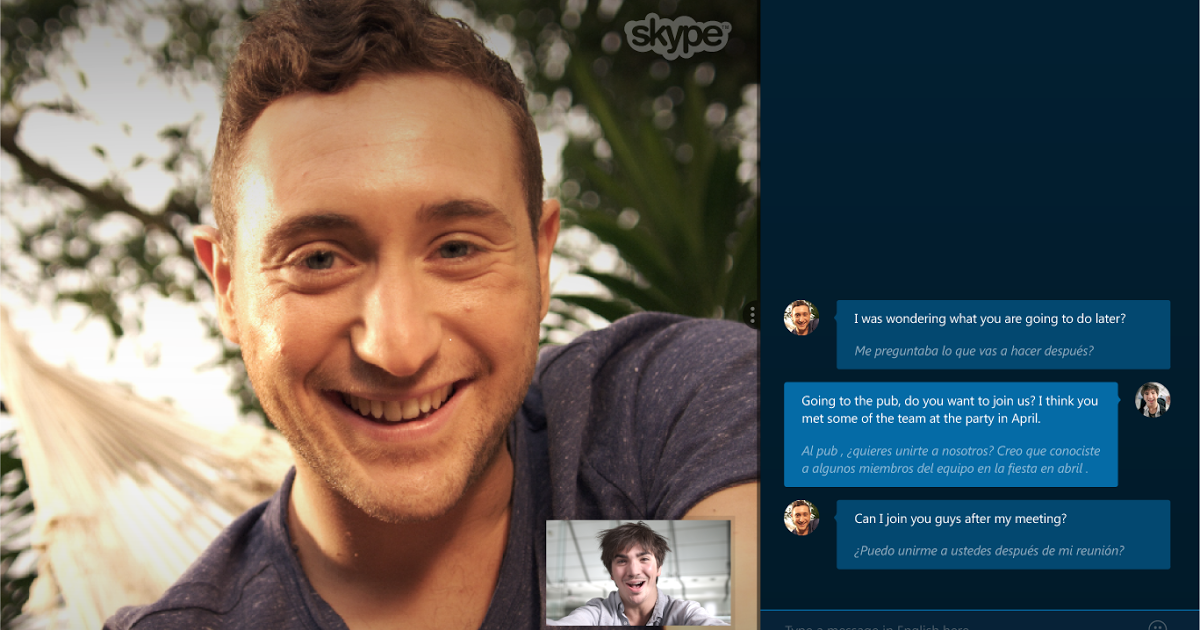Open the emoticon picker in the message box
This screenshot has height=630, width=1200.
(x=1157, y=627)
